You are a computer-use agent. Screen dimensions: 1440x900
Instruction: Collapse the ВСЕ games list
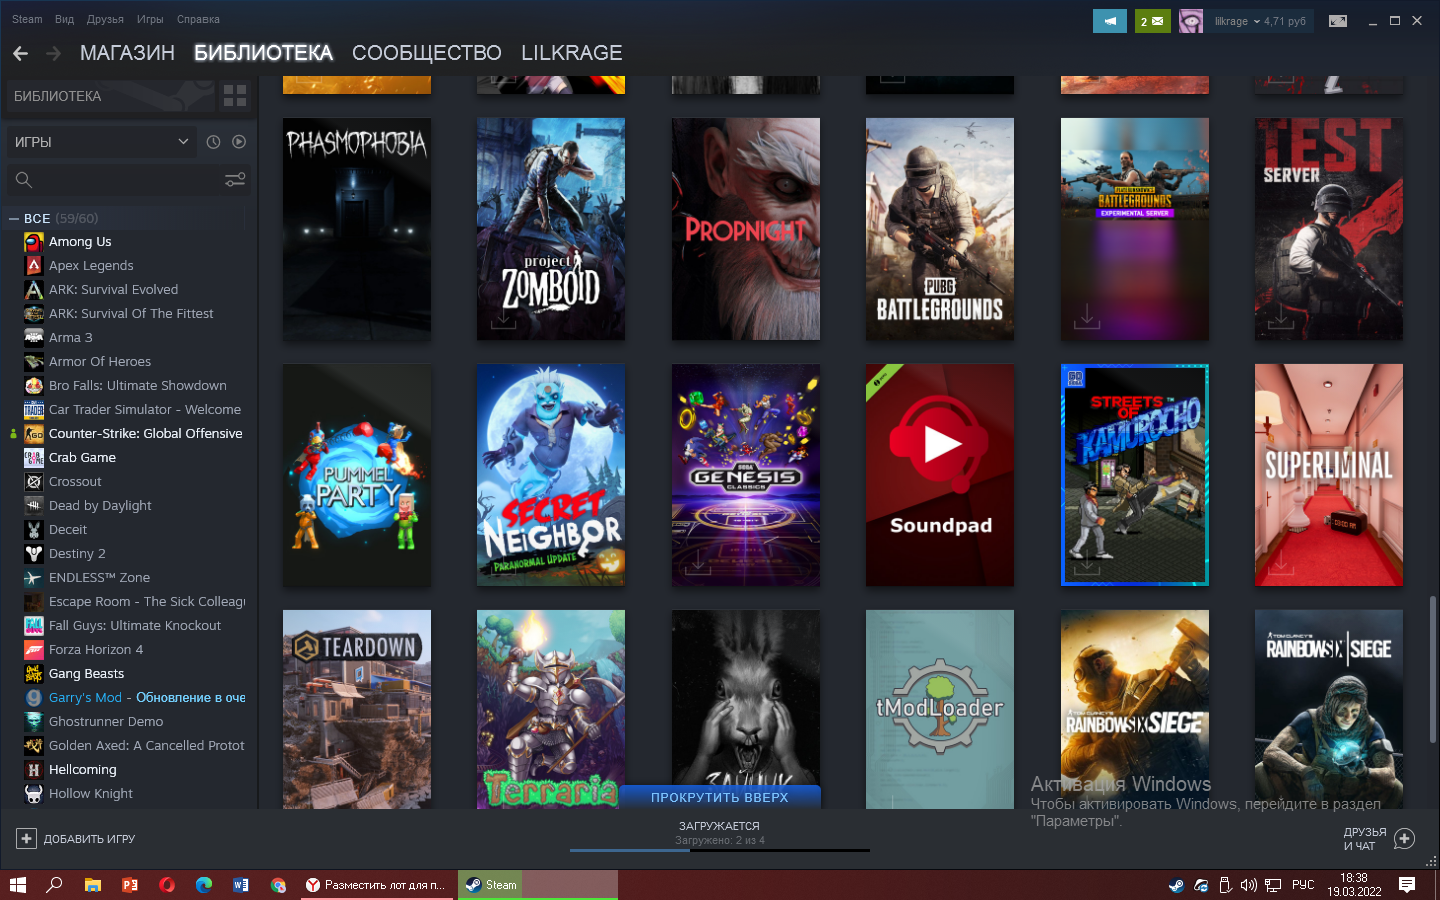pos(14,218)
